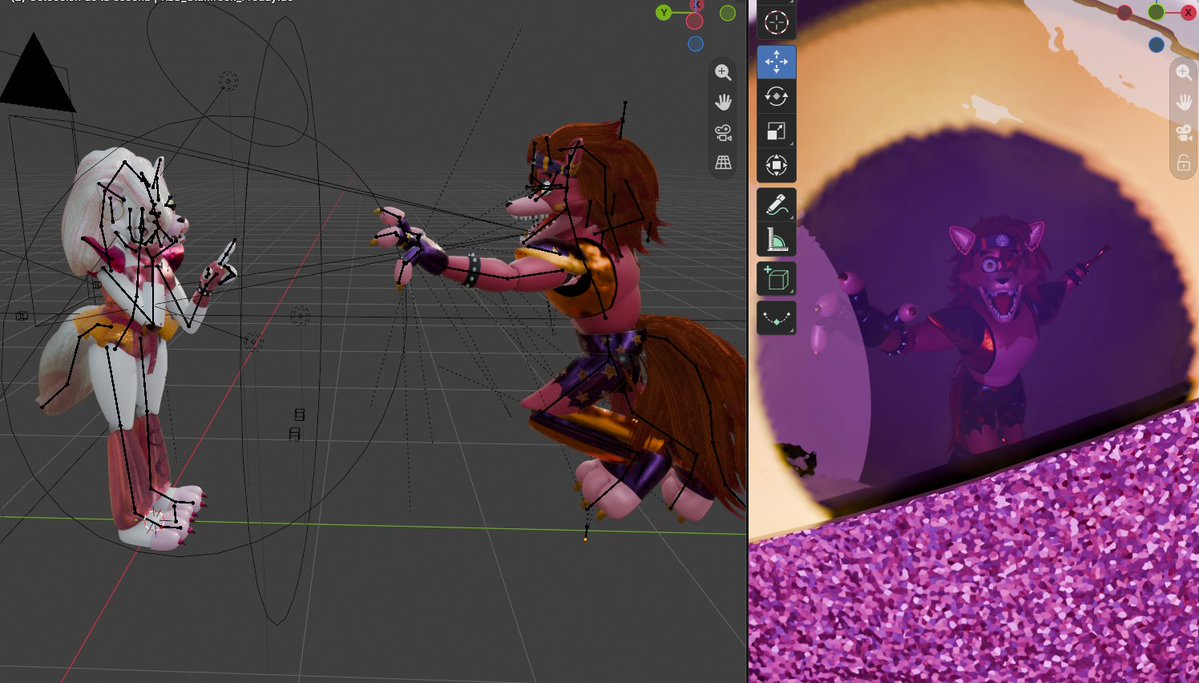
Task: Click zoom magnifier in left viewport
Action: 723,73
